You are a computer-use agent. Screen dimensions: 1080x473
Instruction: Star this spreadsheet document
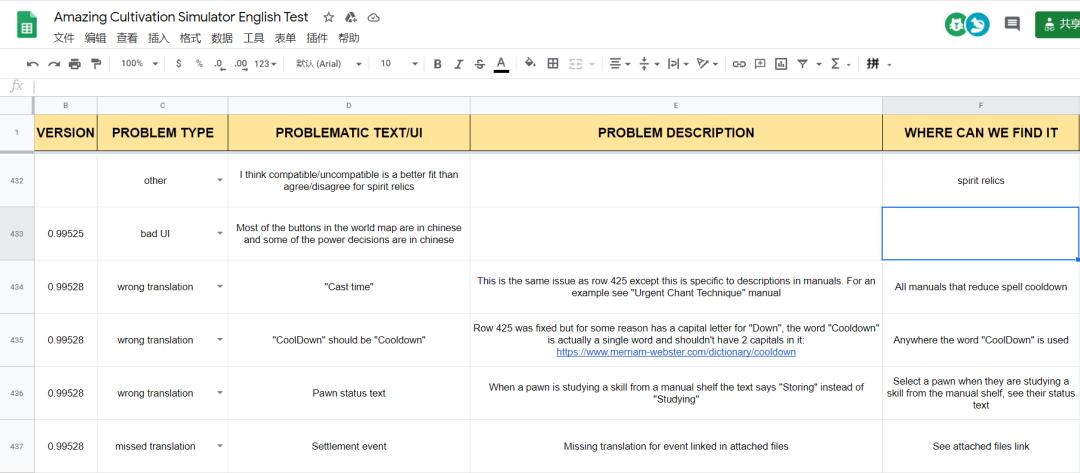click(x=329, y=18)
